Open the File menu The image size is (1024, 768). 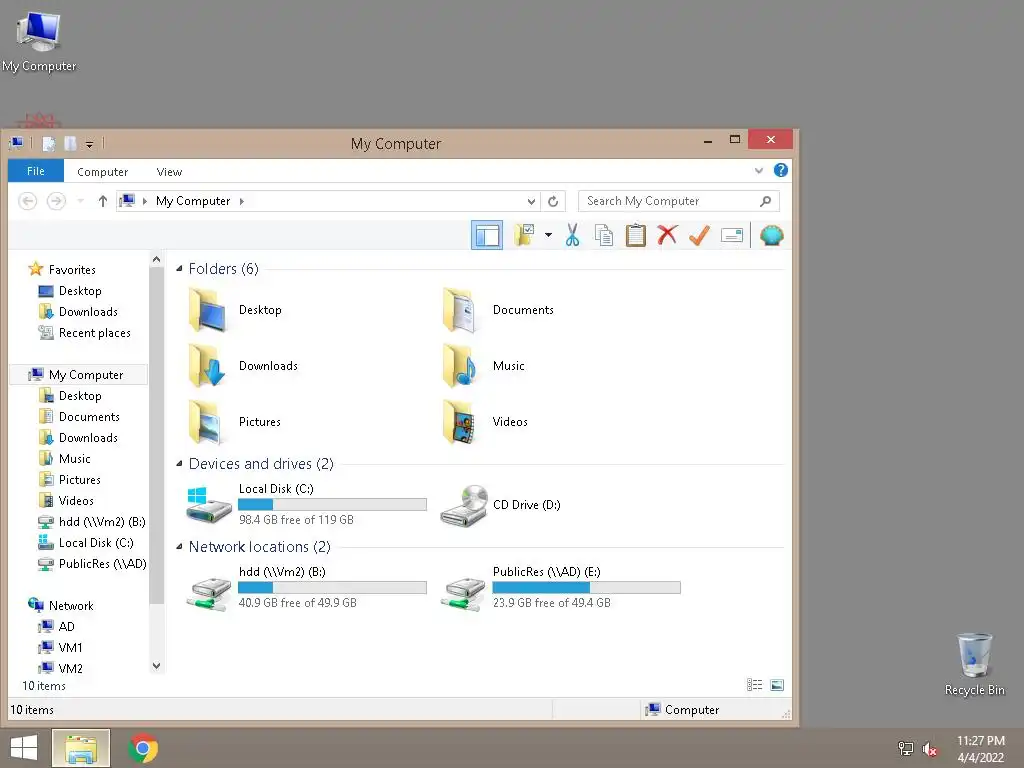36,171
